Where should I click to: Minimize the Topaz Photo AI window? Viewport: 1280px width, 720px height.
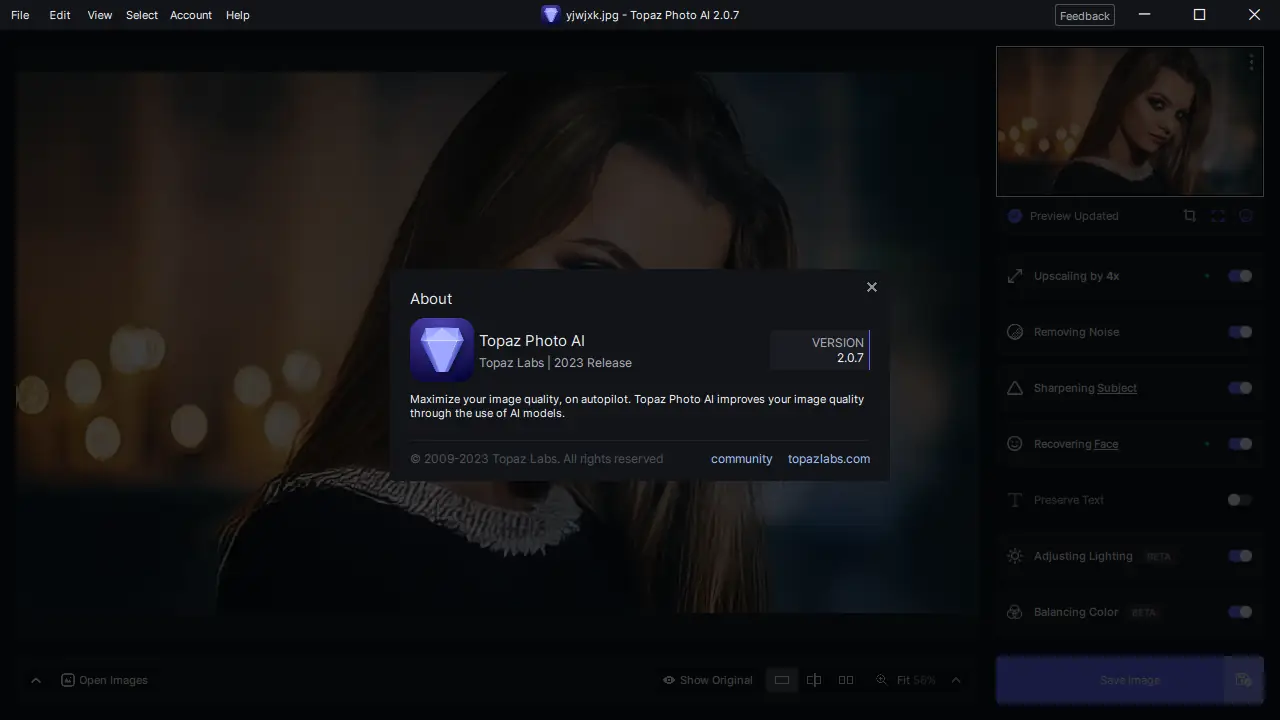click(1145, 15)
